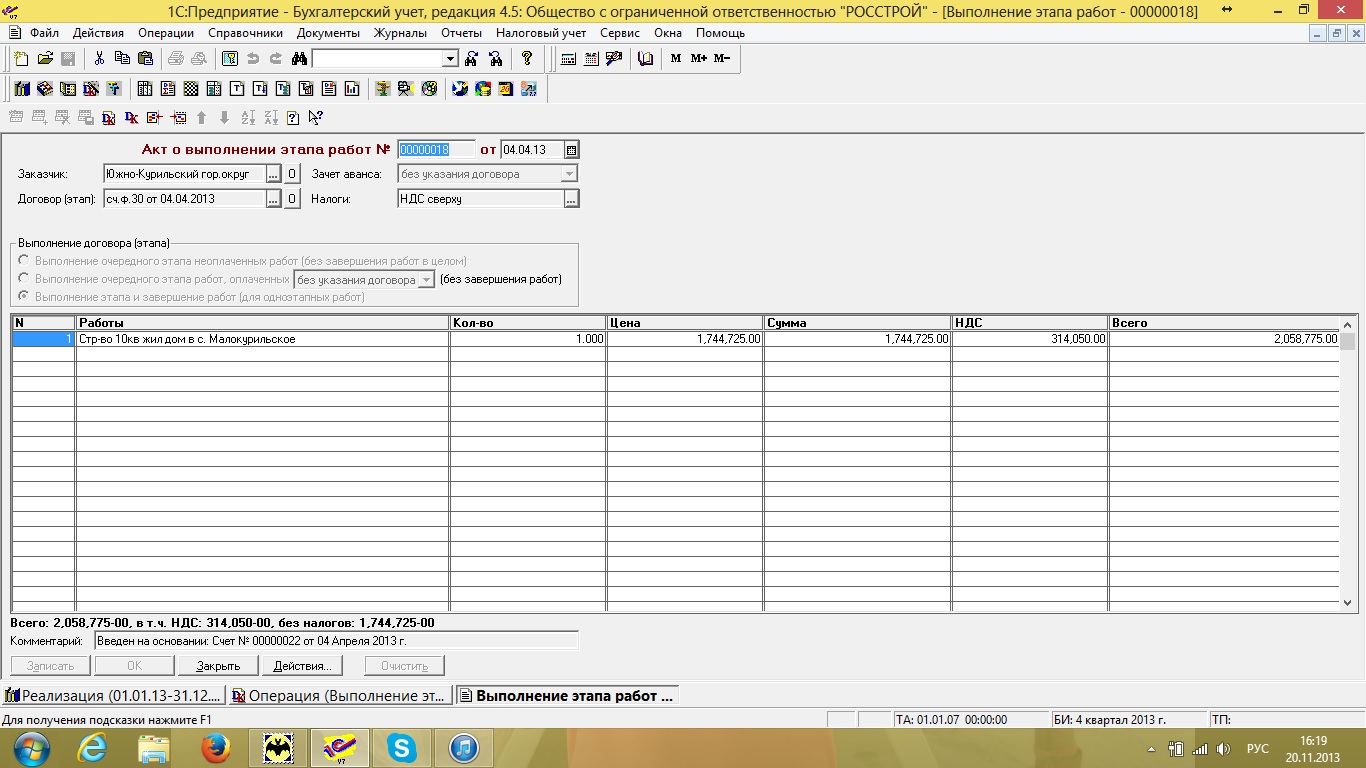Click the Комментарий text field
The height and width of the screenshot is (768, 1366).
[336, 641]
